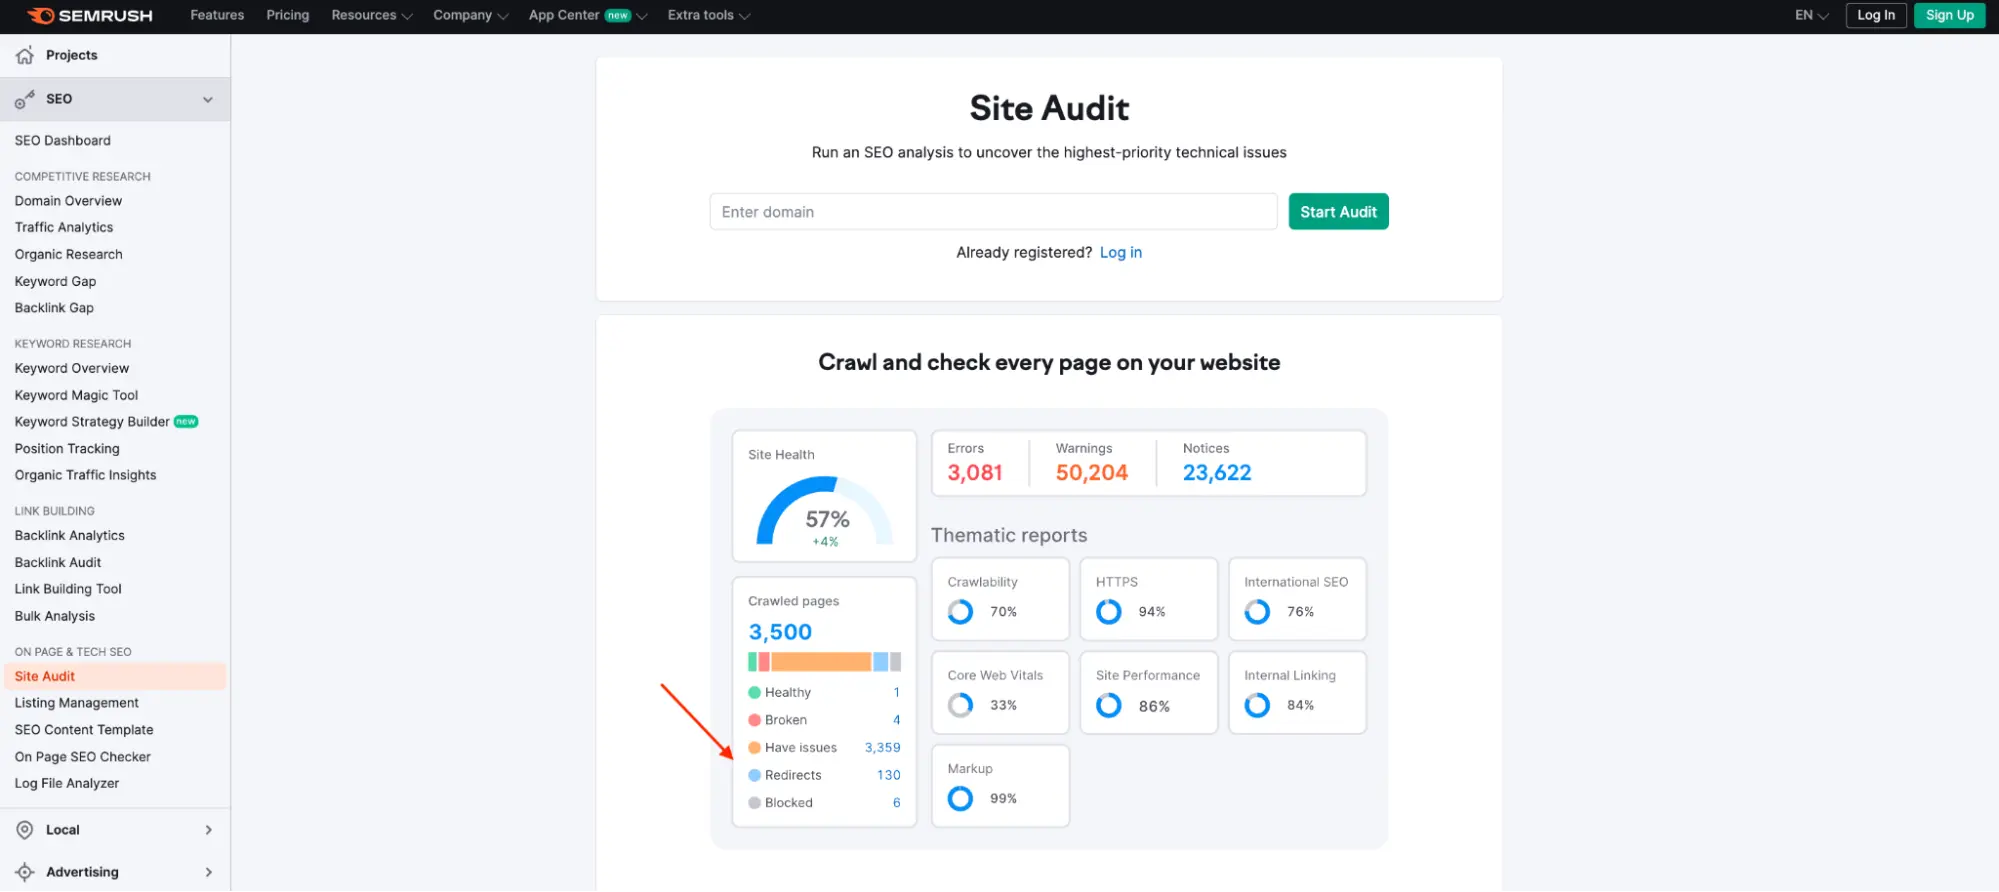Click the Site Performance donut icon

click(x=1109, y=705)
